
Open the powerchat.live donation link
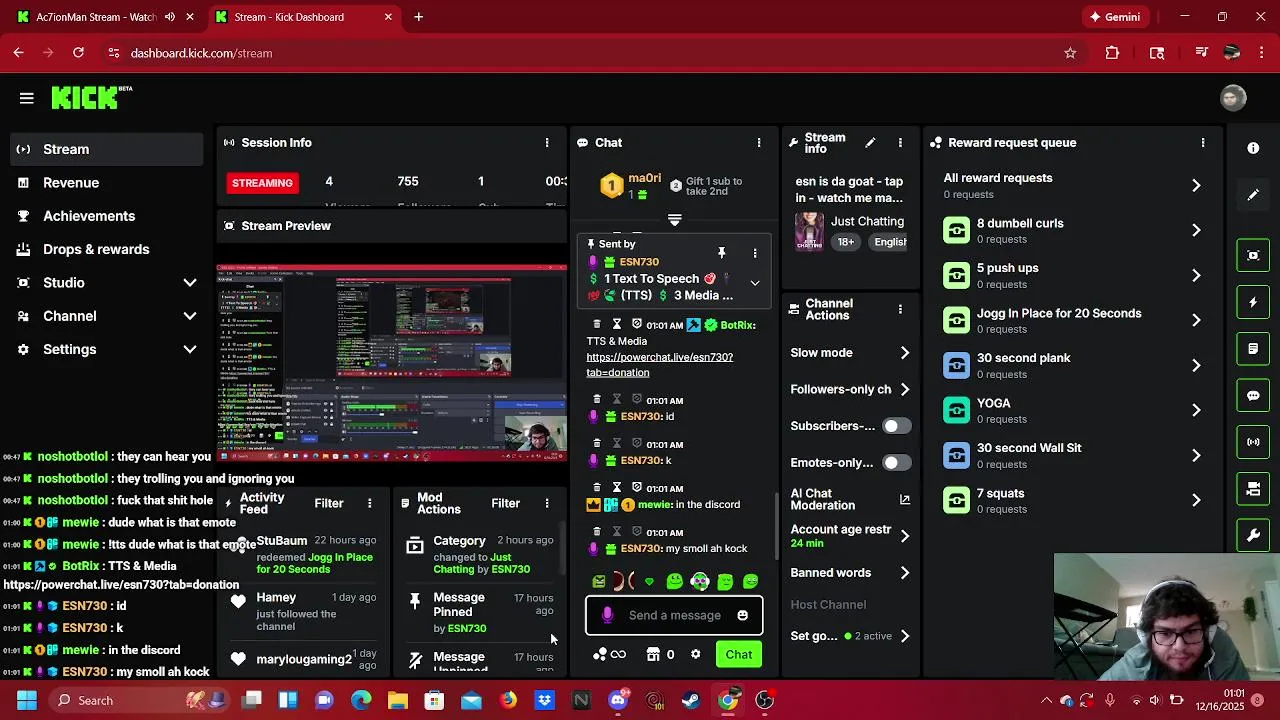(x=659, y=365)
